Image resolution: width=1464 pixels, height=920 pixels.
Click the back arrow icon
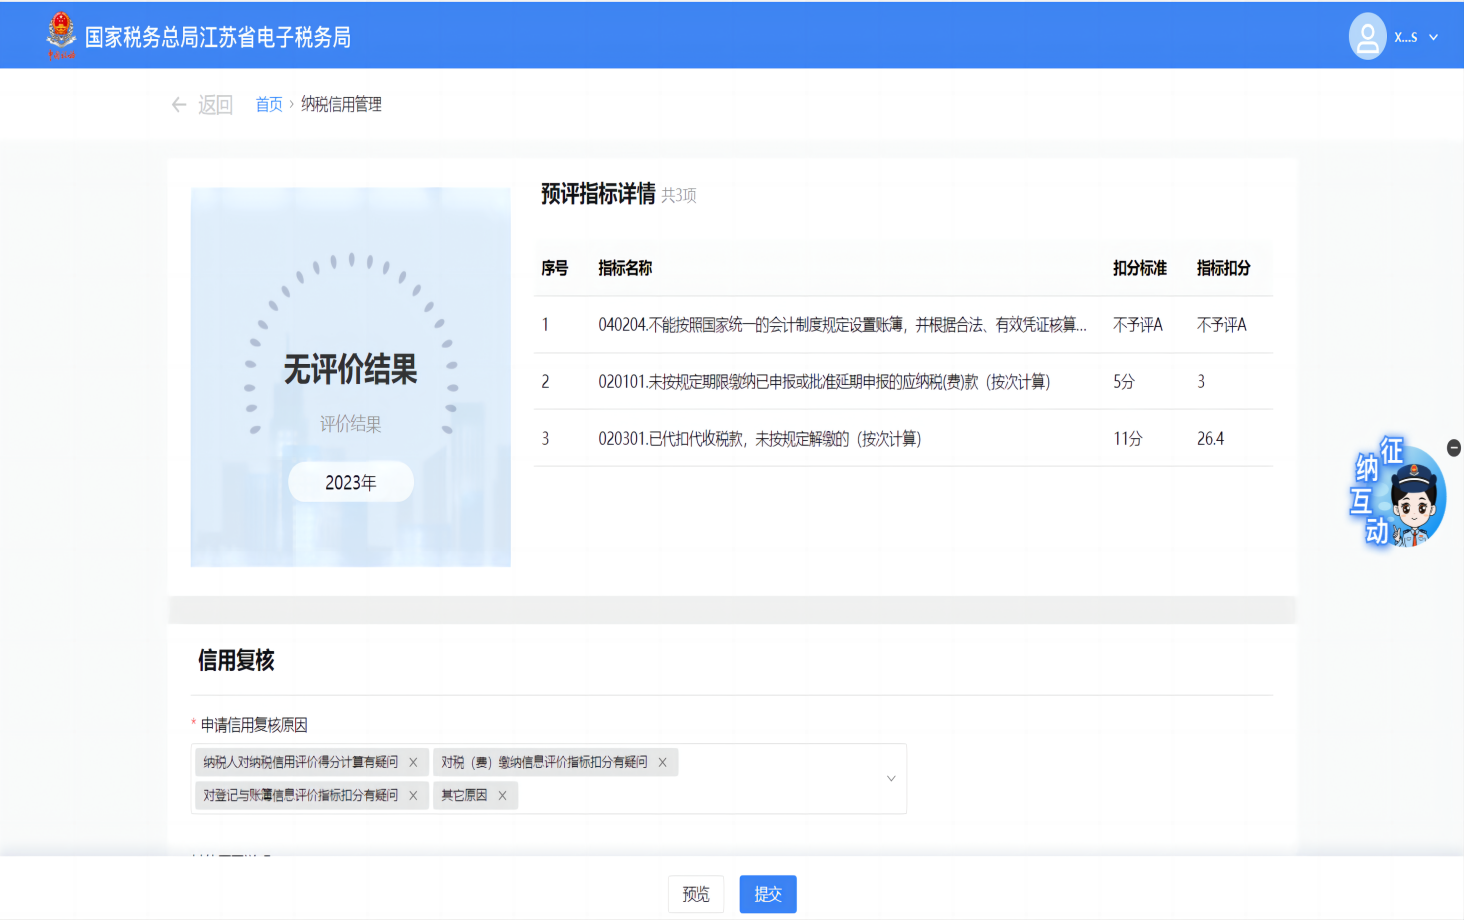(x=179, y=105)
